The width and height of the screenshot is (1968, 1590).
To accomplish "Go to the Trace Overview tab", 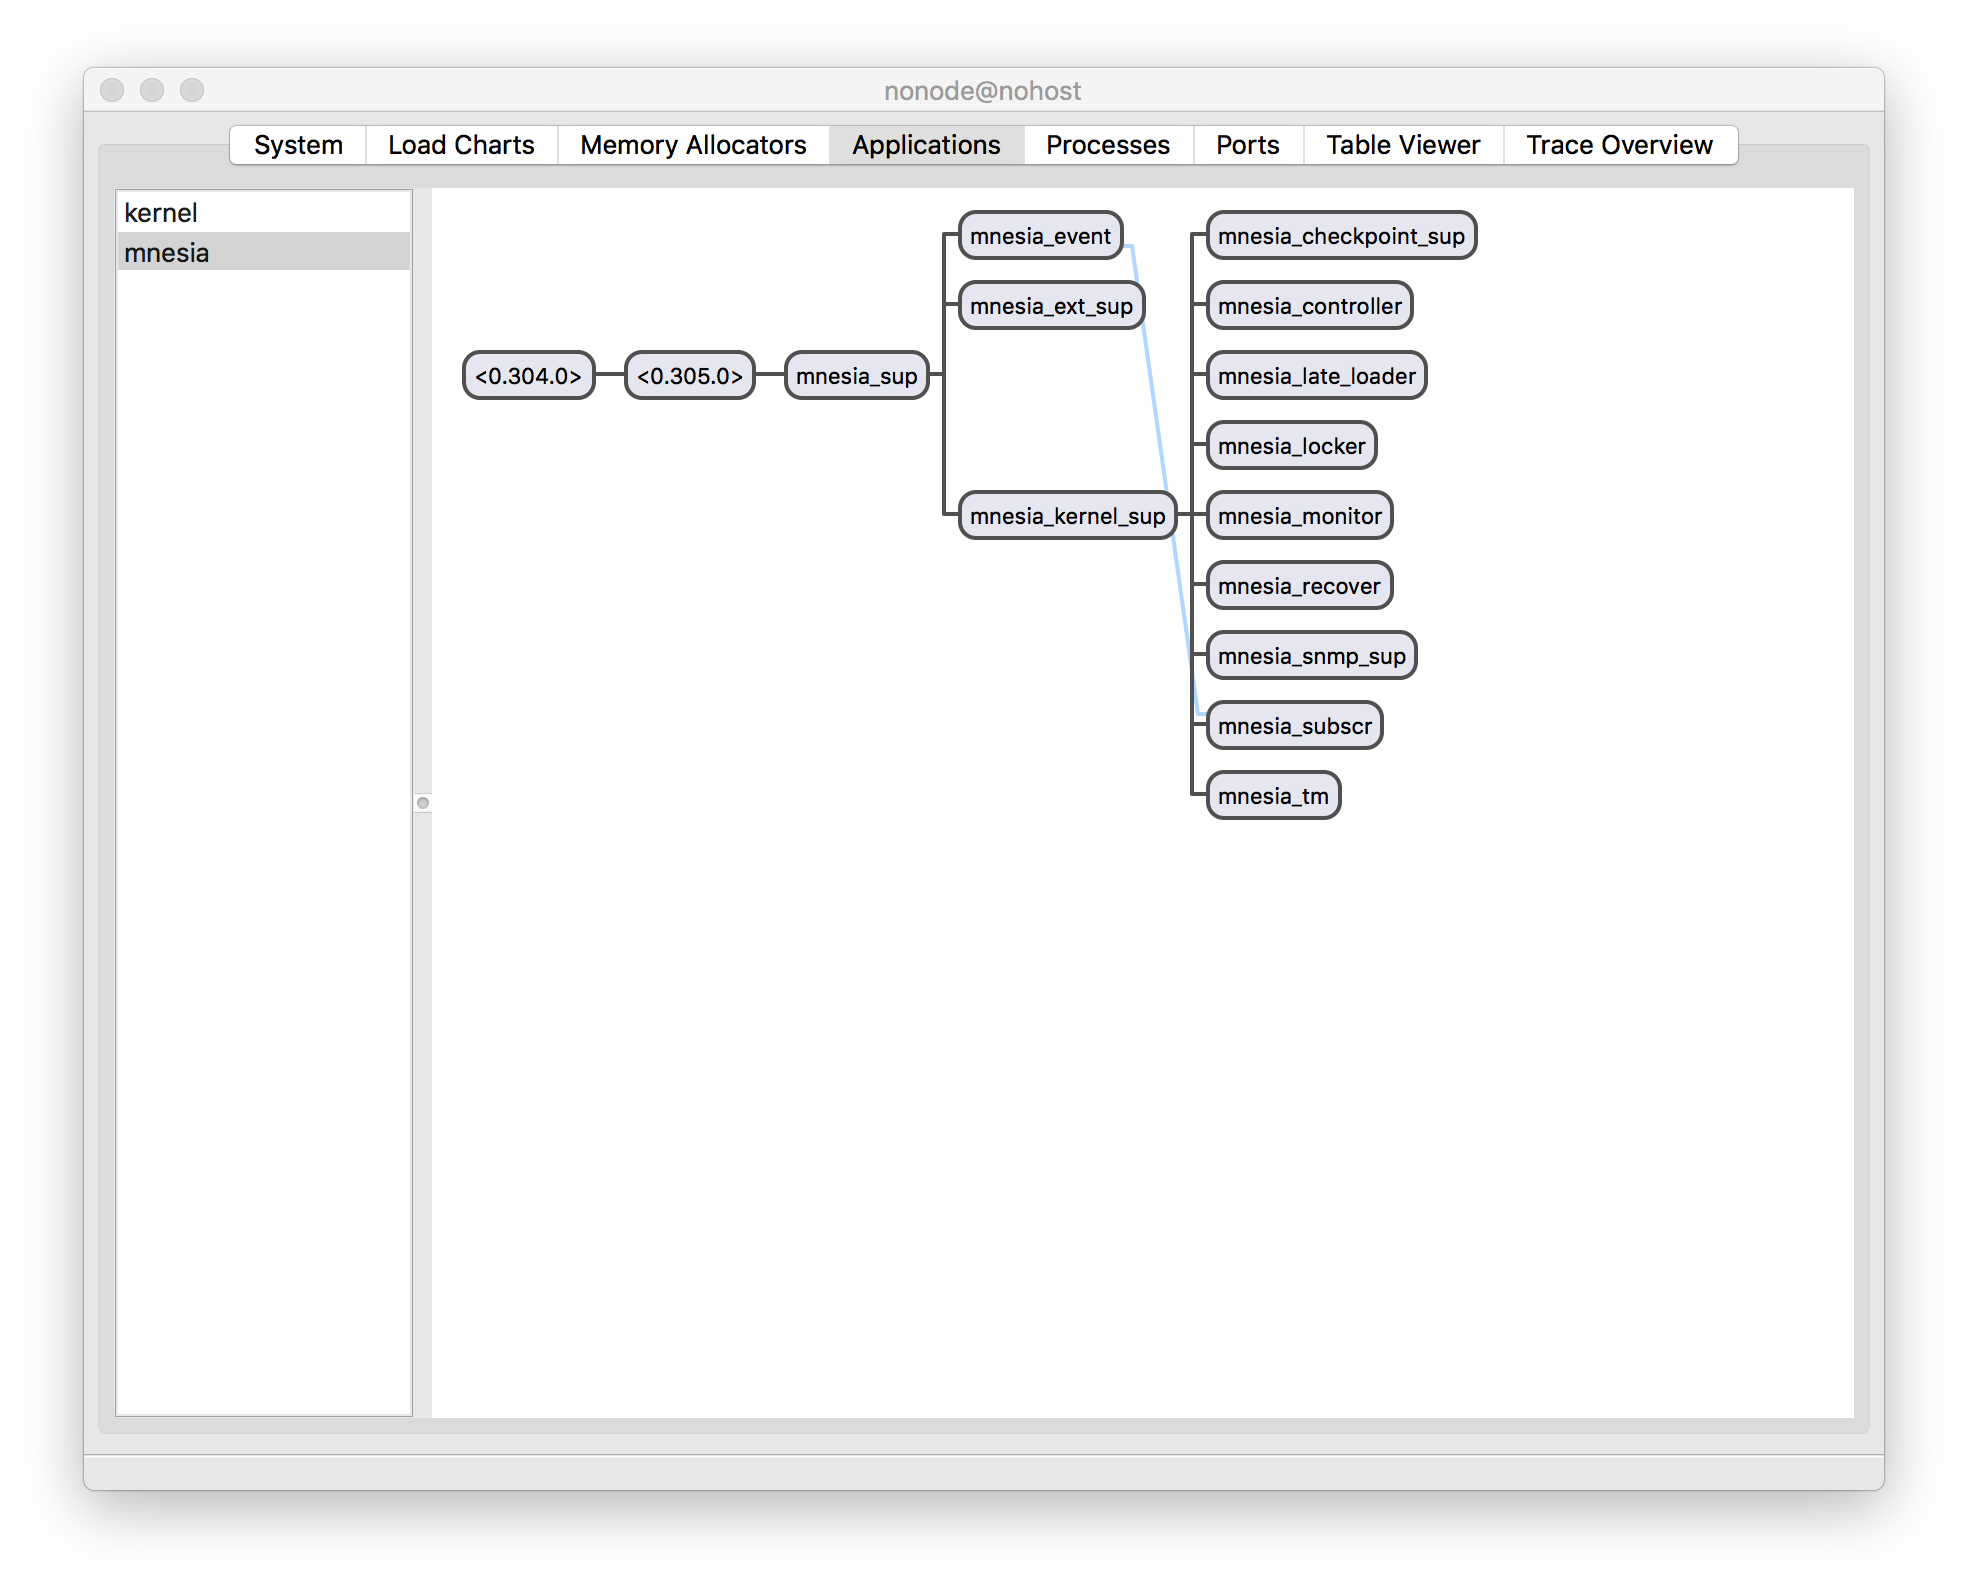I will click(x=1618, y=145).
